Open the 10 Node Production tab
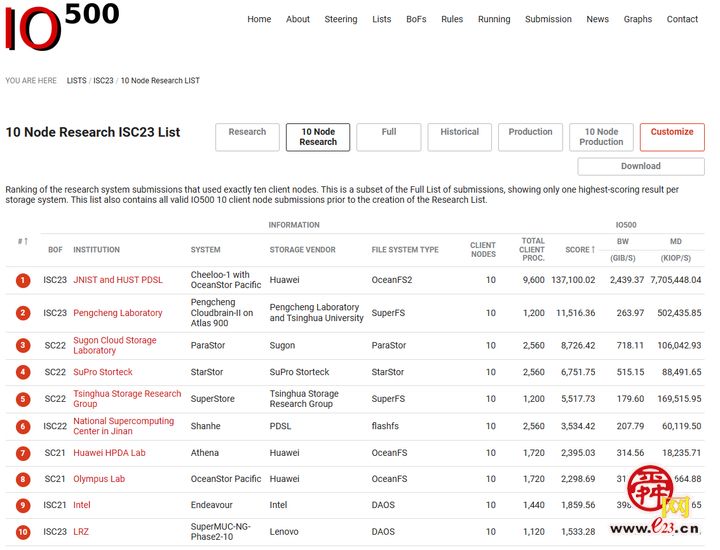This screenshot has width=720, height=550. pos(601,137)
